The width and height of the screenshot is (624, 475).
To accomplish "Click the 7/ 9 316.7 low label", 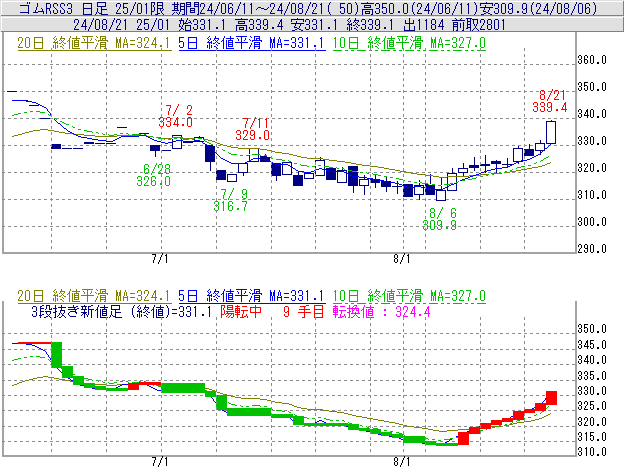I will click(x=230, y=200).
